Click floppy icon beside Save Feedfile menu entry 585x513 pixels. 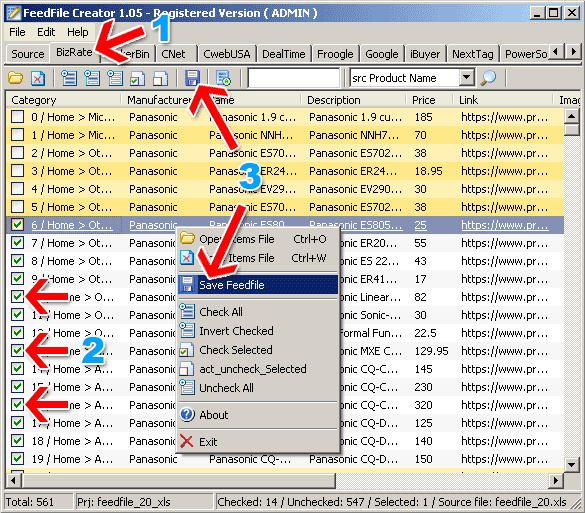point(187,285)
